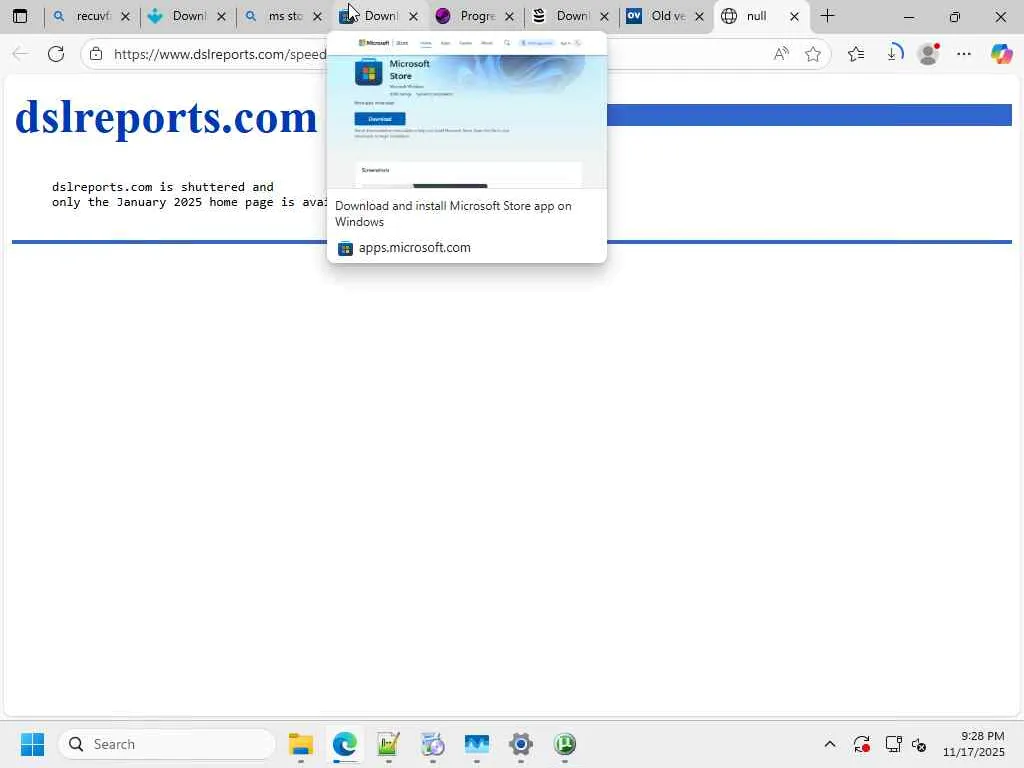Screen dimensions: 1024x768
Task: Switch to the 'Progre' tab
Action: [474, 16]
